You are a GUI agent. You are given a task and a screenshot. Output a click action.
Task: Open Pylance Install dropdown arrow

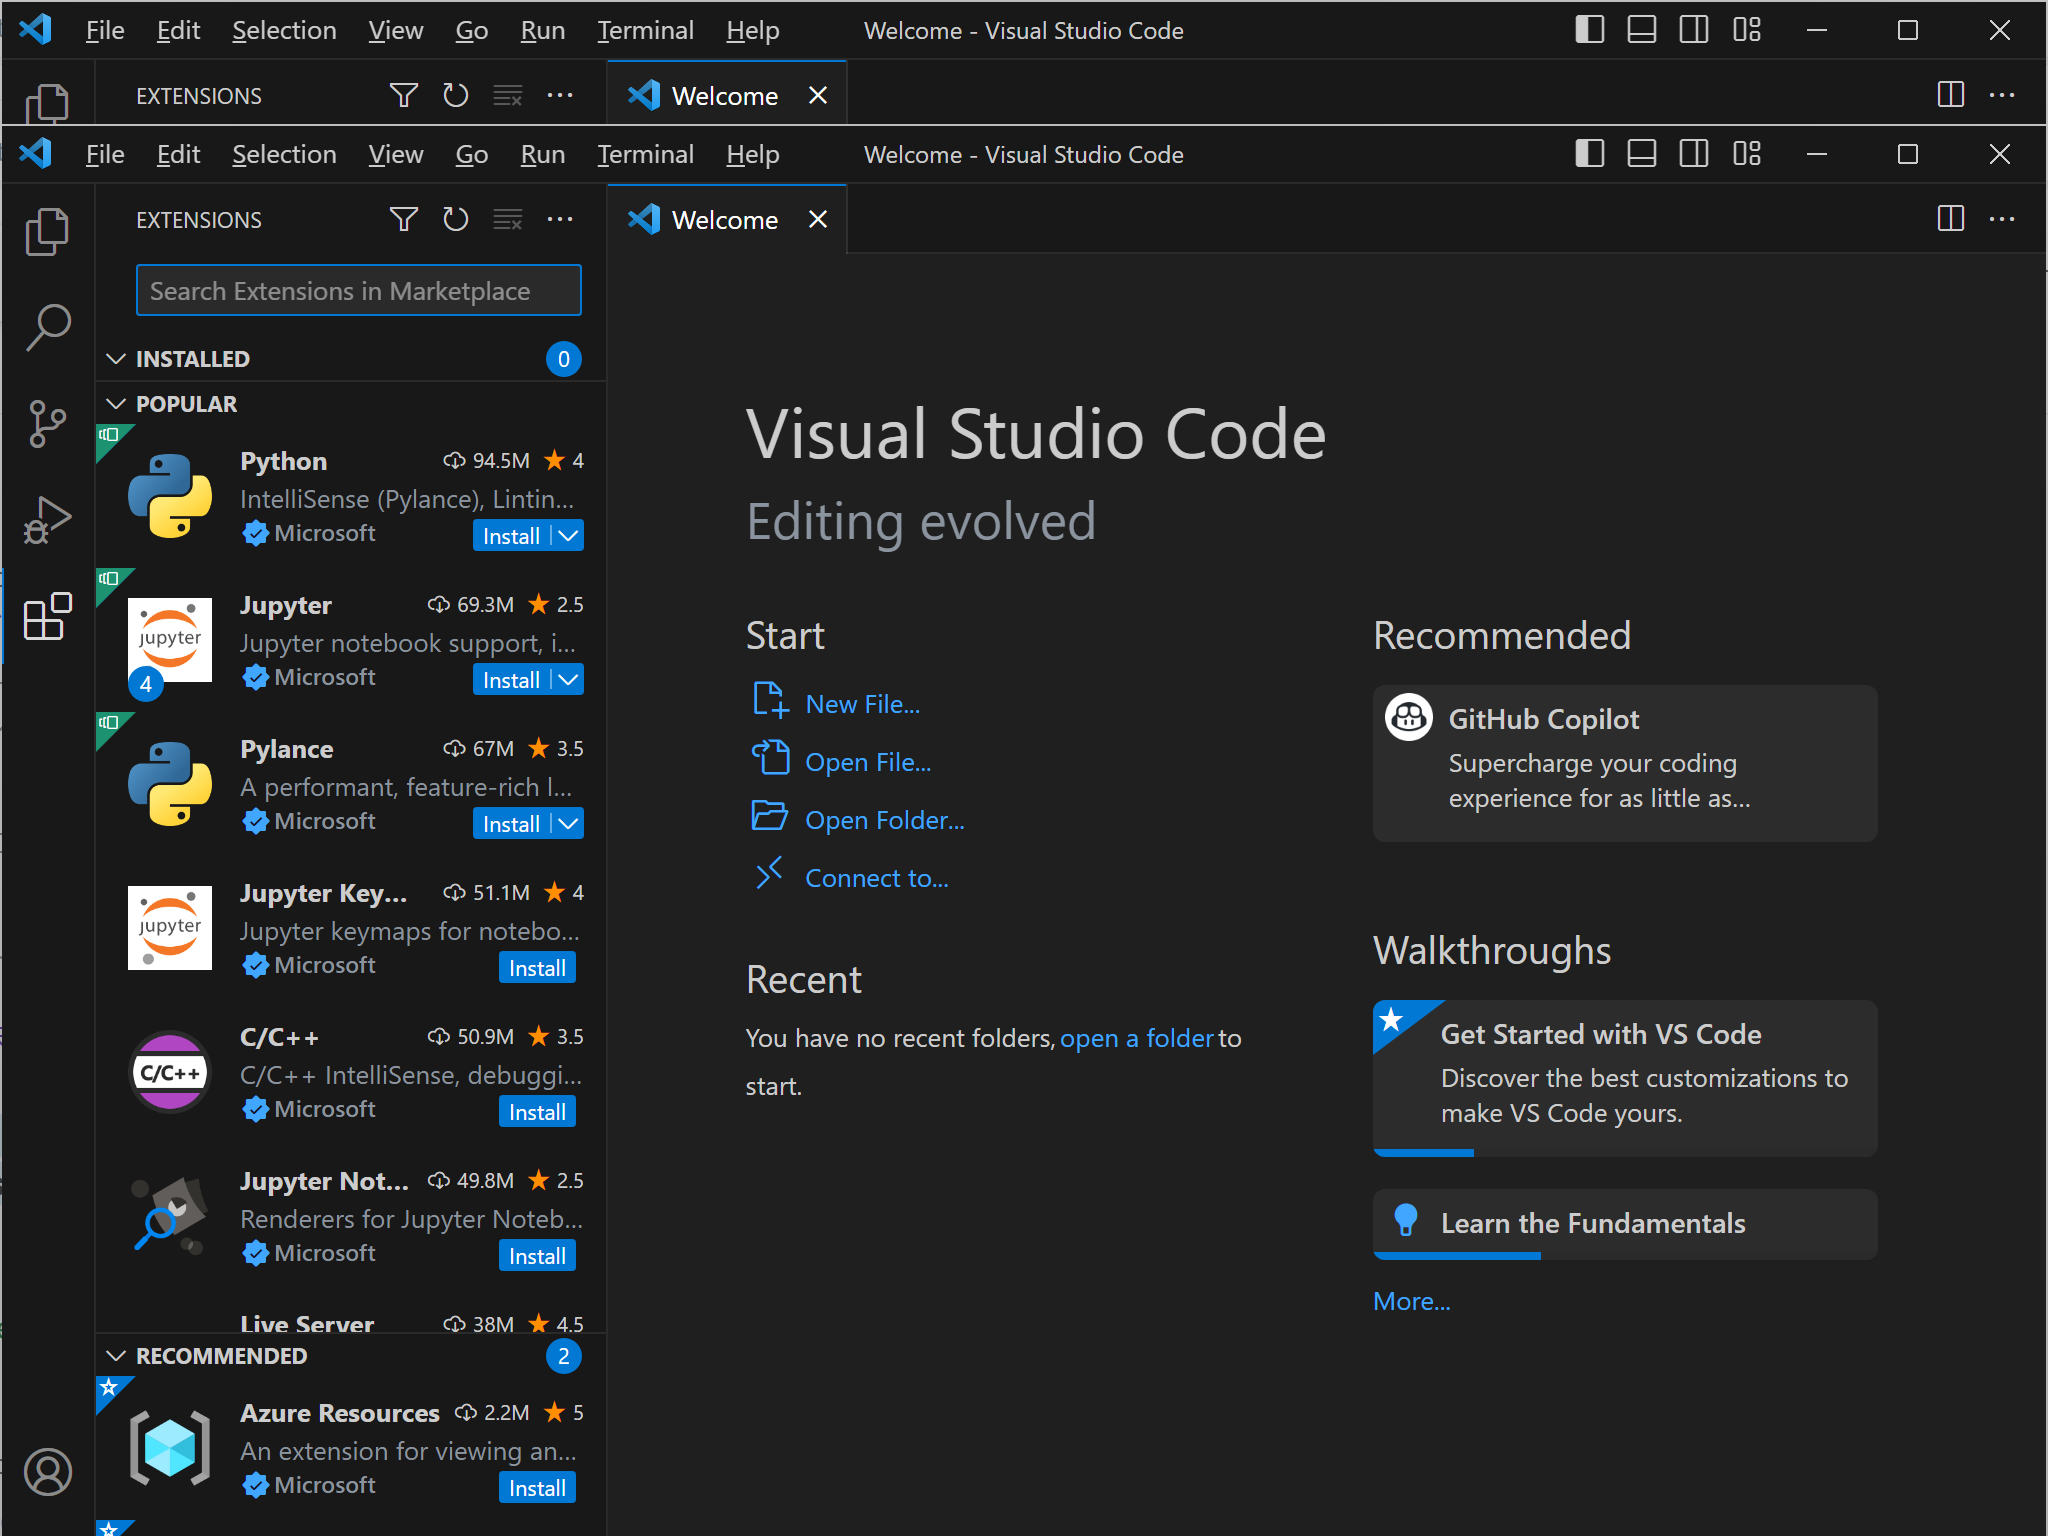(x=568, y=824)
